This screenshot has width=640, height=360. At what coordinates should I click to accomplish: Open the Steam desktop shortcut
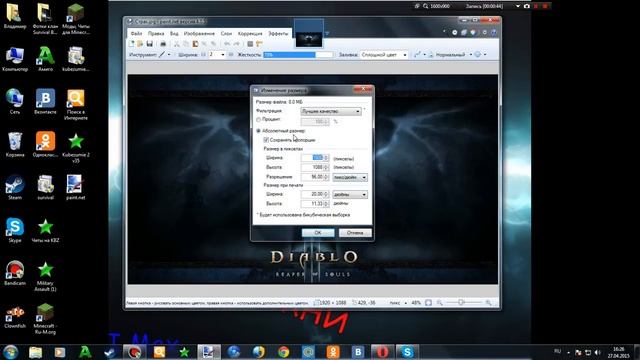tap(15, 187)
